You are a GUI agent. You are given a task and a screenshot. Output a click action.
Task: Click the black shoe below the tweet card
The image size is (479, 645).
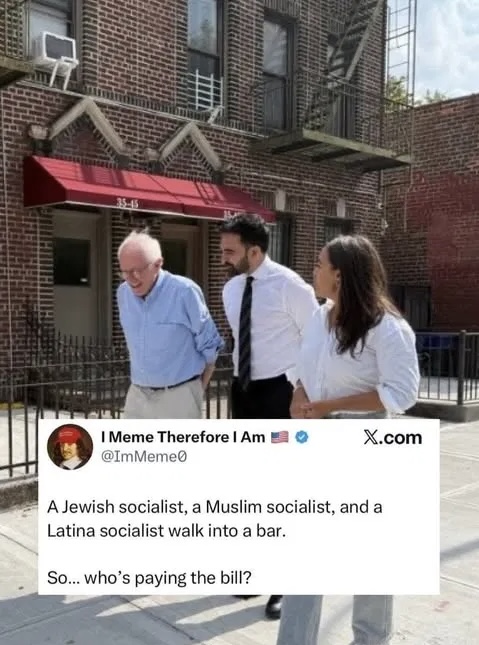tap(273, 607)
